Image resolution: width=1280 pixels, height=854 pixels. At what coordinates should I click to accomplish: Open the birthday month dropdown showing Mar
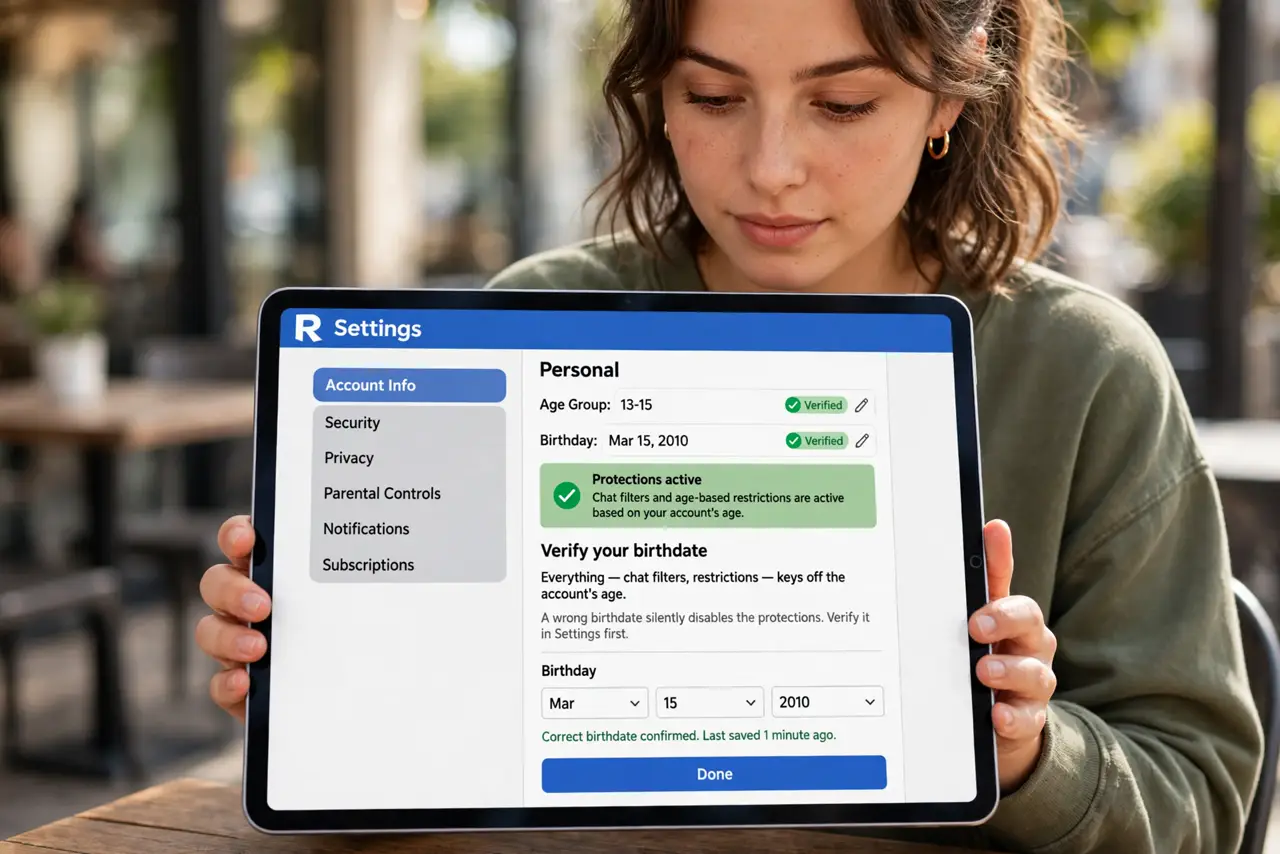[594, 703]
